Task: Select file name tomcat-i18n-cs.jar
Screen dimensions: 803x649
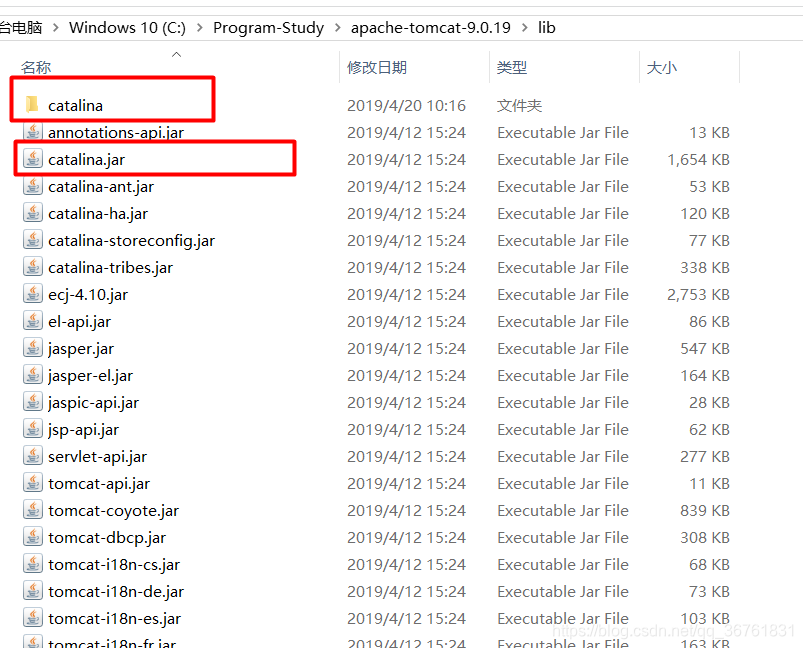Action: [114, 565]
